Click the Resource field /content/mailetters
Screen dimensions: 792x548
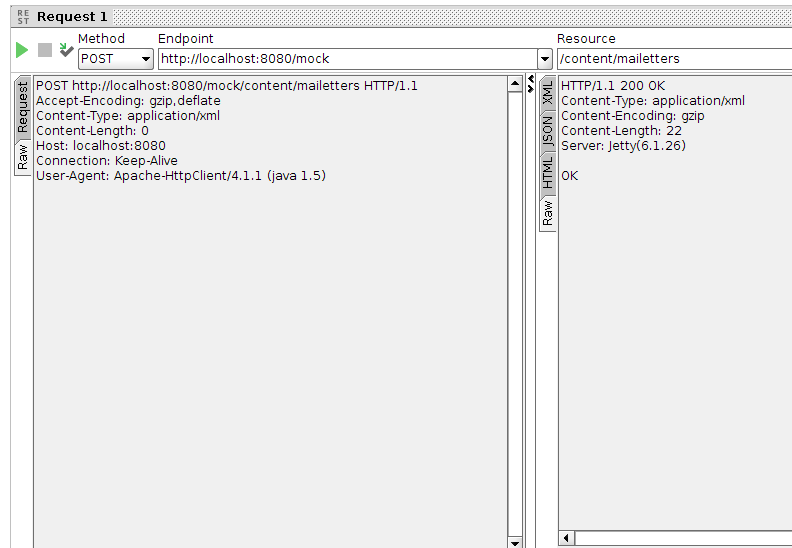click(x=673, y=59)
